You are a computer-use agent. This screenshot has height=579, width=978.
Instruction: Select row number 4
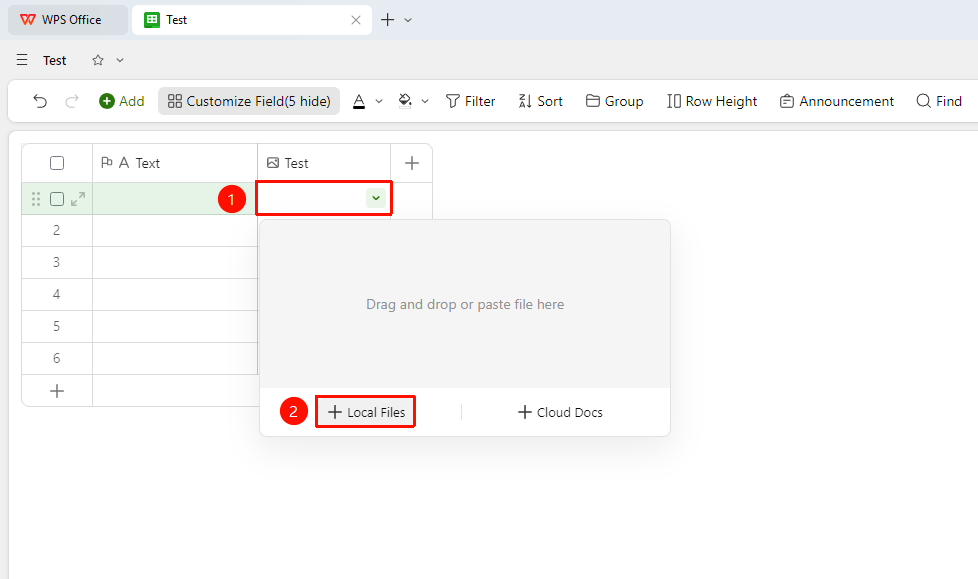coord(57,294)
